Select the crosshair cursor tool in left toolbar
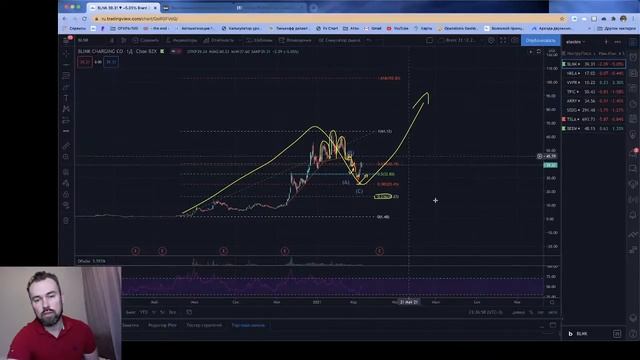The height and width of the screenshot is (360, 640). coord(66,54)
